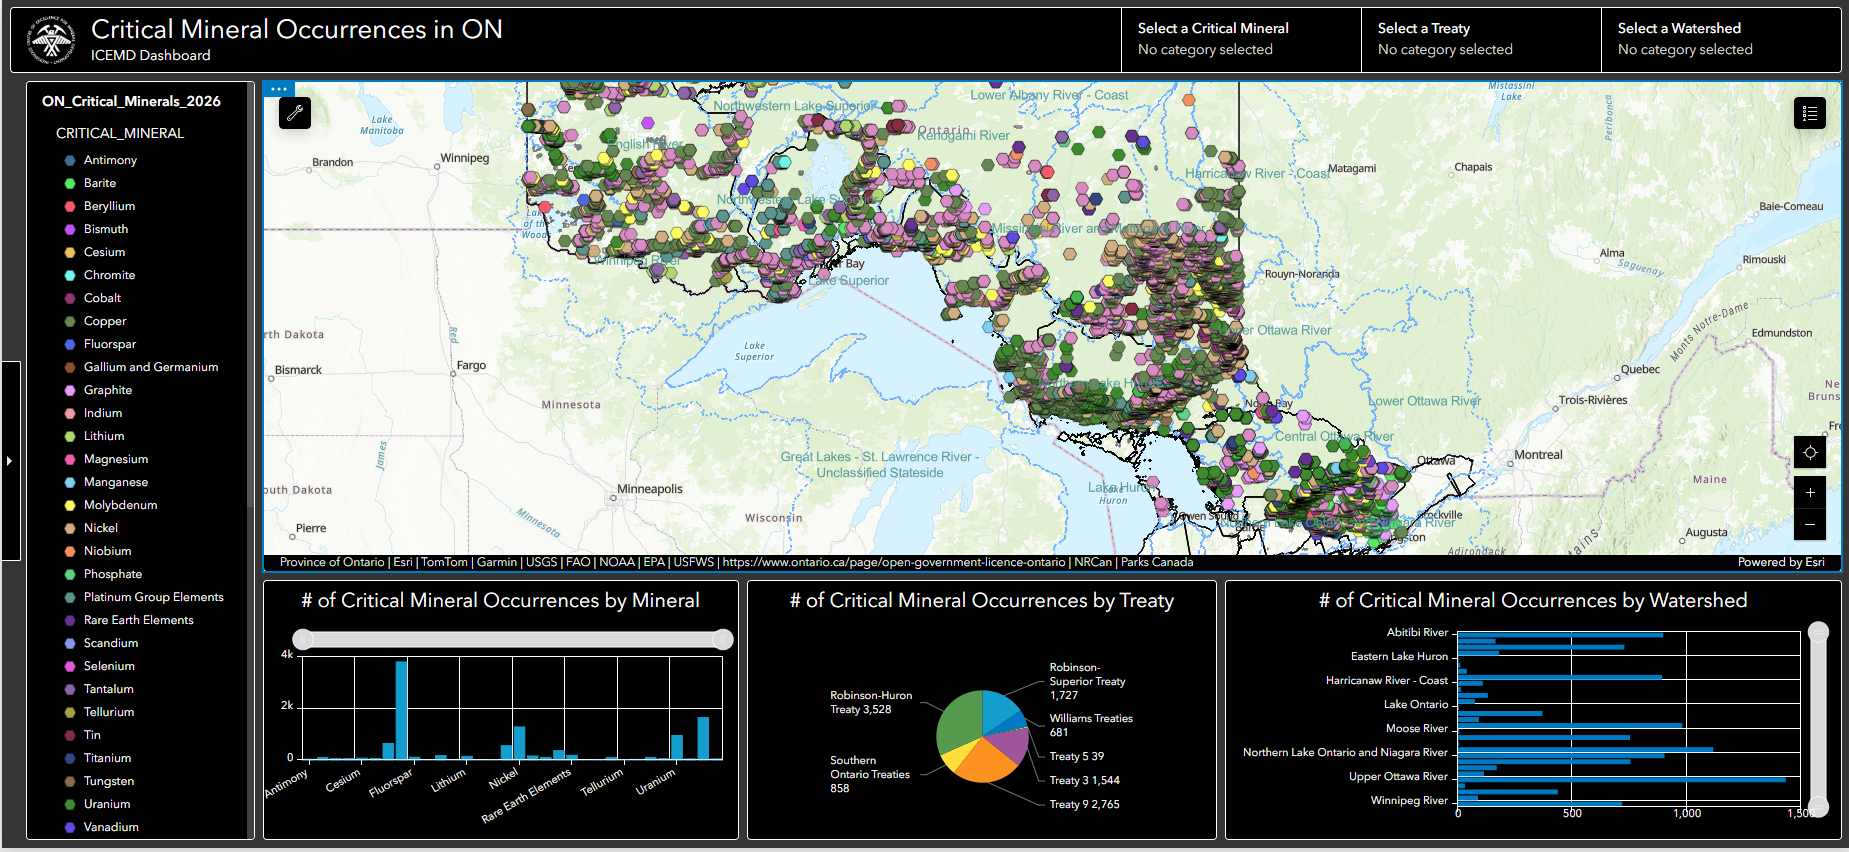Click the tallest bar in mineral chart

(402, 710)
